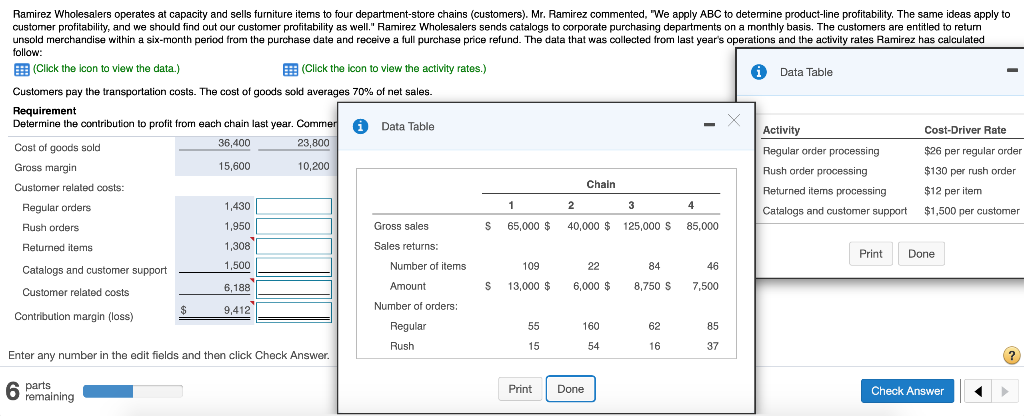
Task: Click Customer related costs total input field
Action: (294, 288)
